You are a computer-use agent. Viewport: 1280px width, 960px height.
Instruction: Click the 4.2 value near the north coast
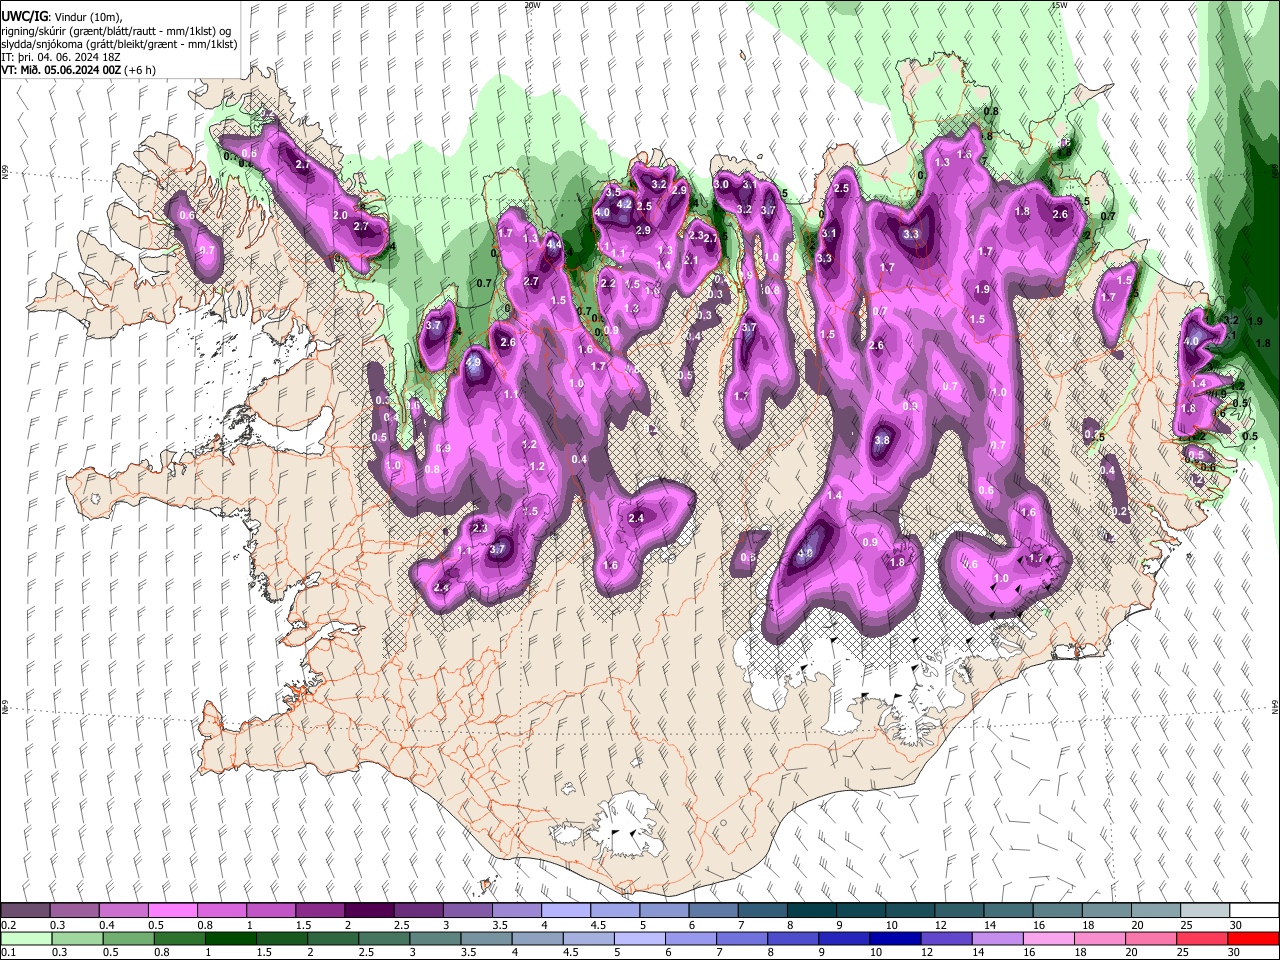[624, 204]
